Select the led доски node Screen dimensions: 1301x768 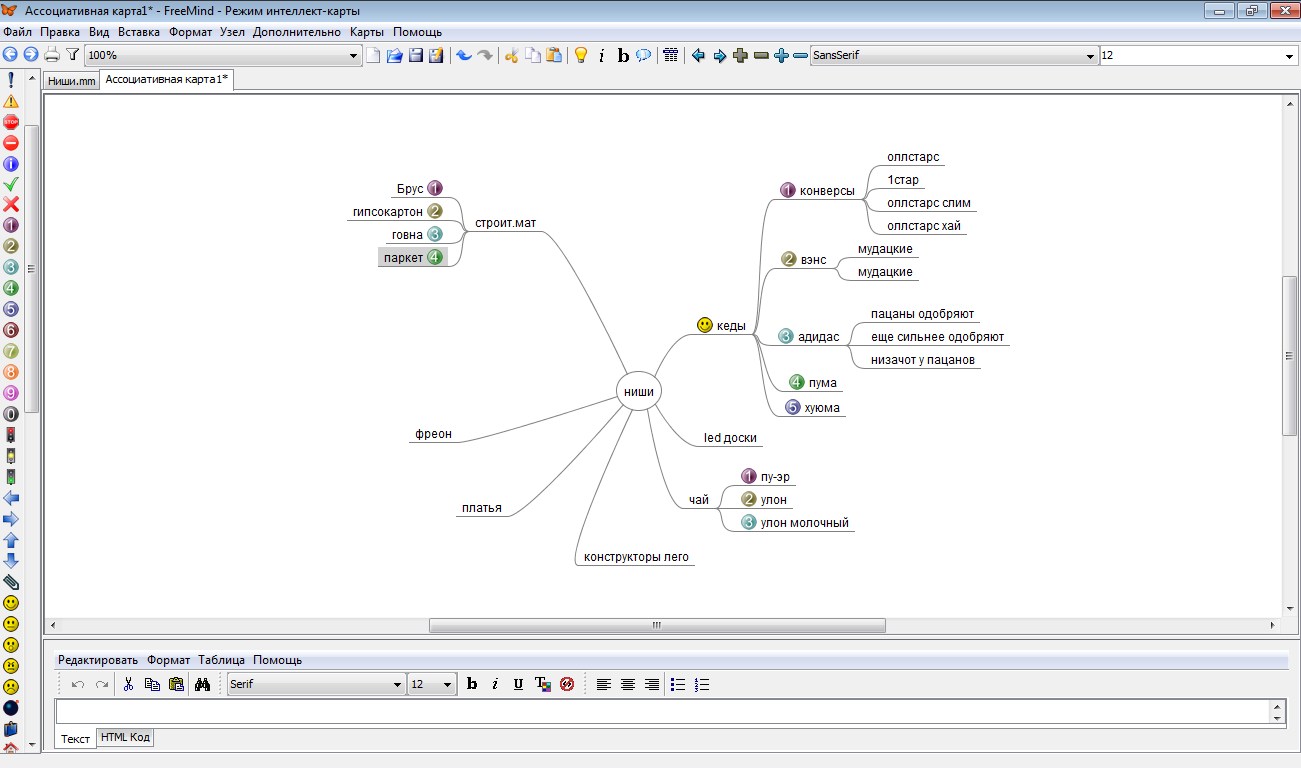730,438
